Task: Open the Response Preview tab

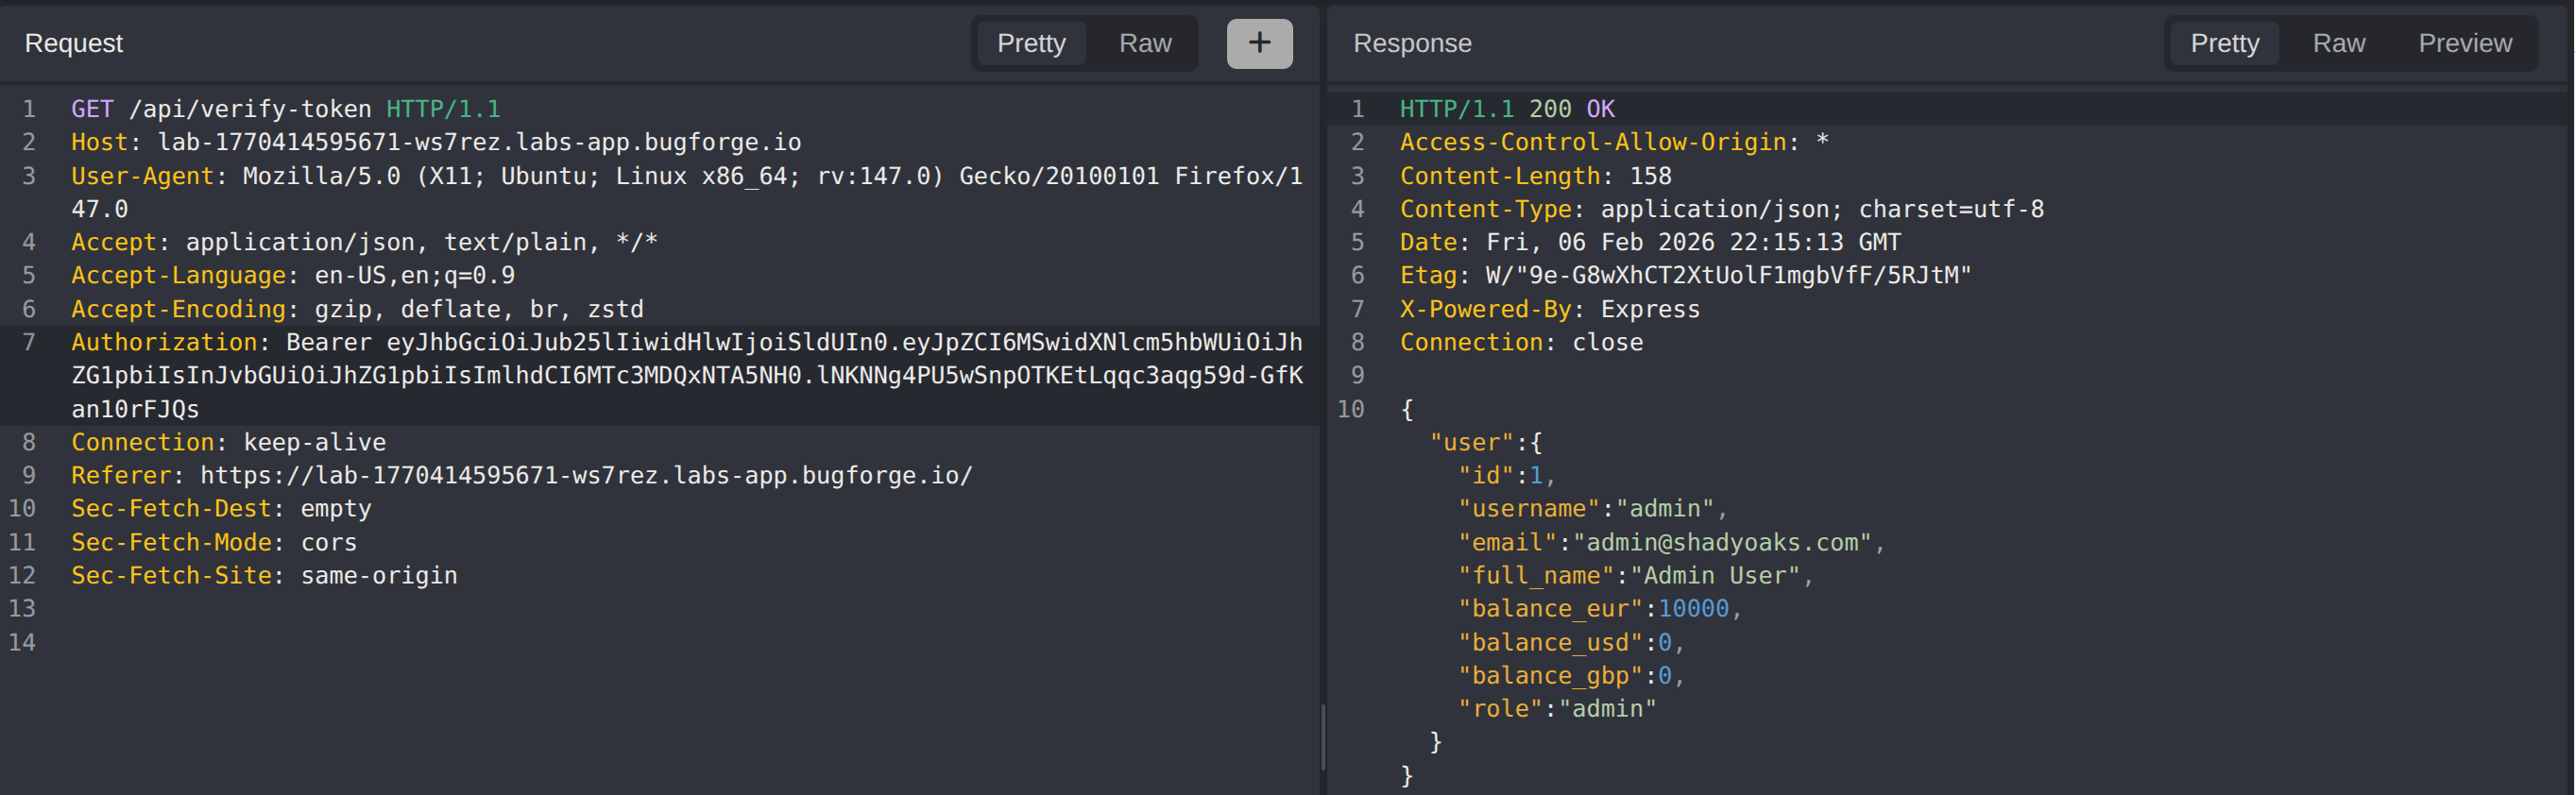Action: tap(2464, 43)
